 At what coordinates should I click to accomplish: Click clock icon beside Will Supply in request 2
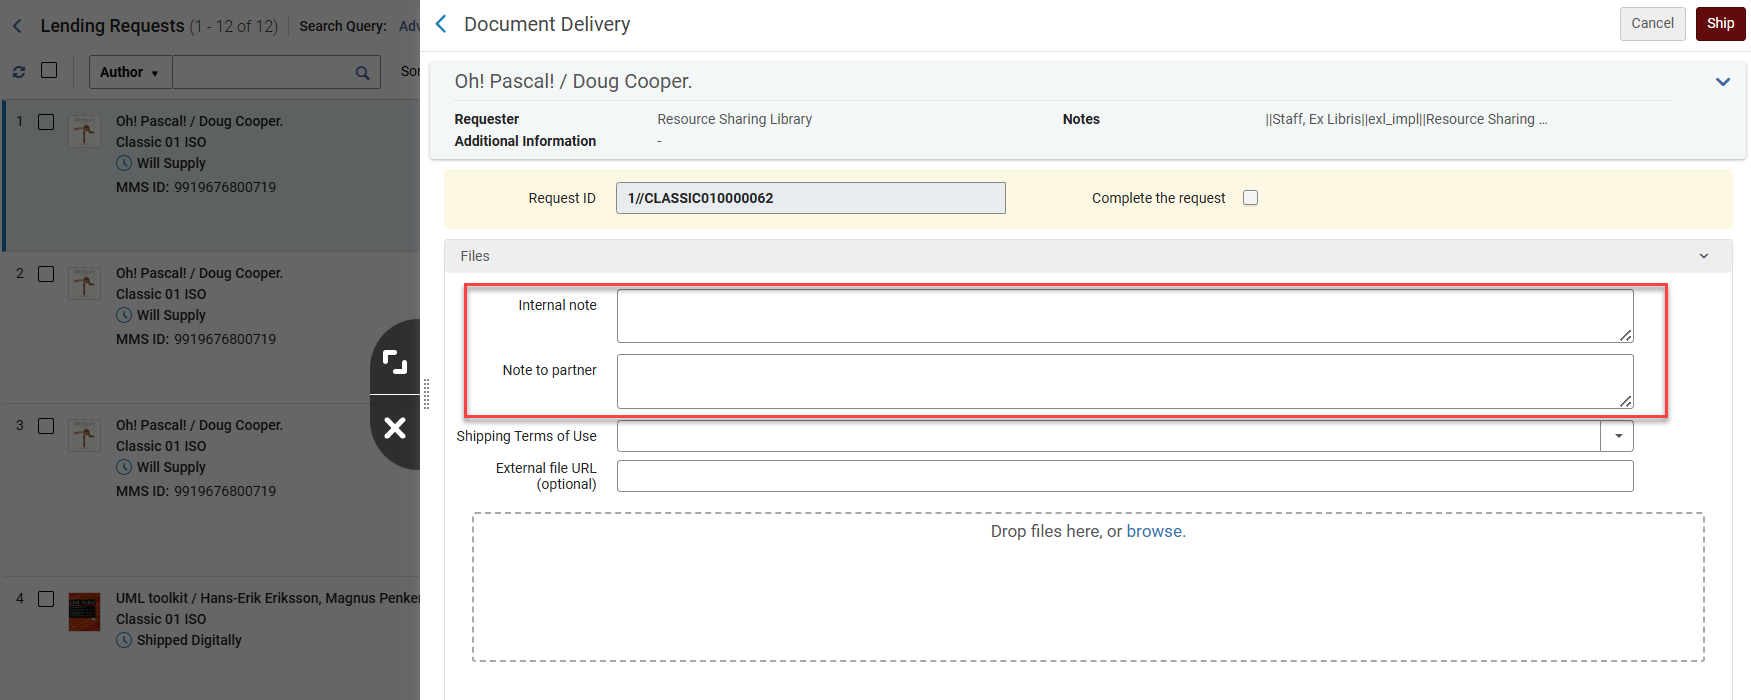pos(124,315)
